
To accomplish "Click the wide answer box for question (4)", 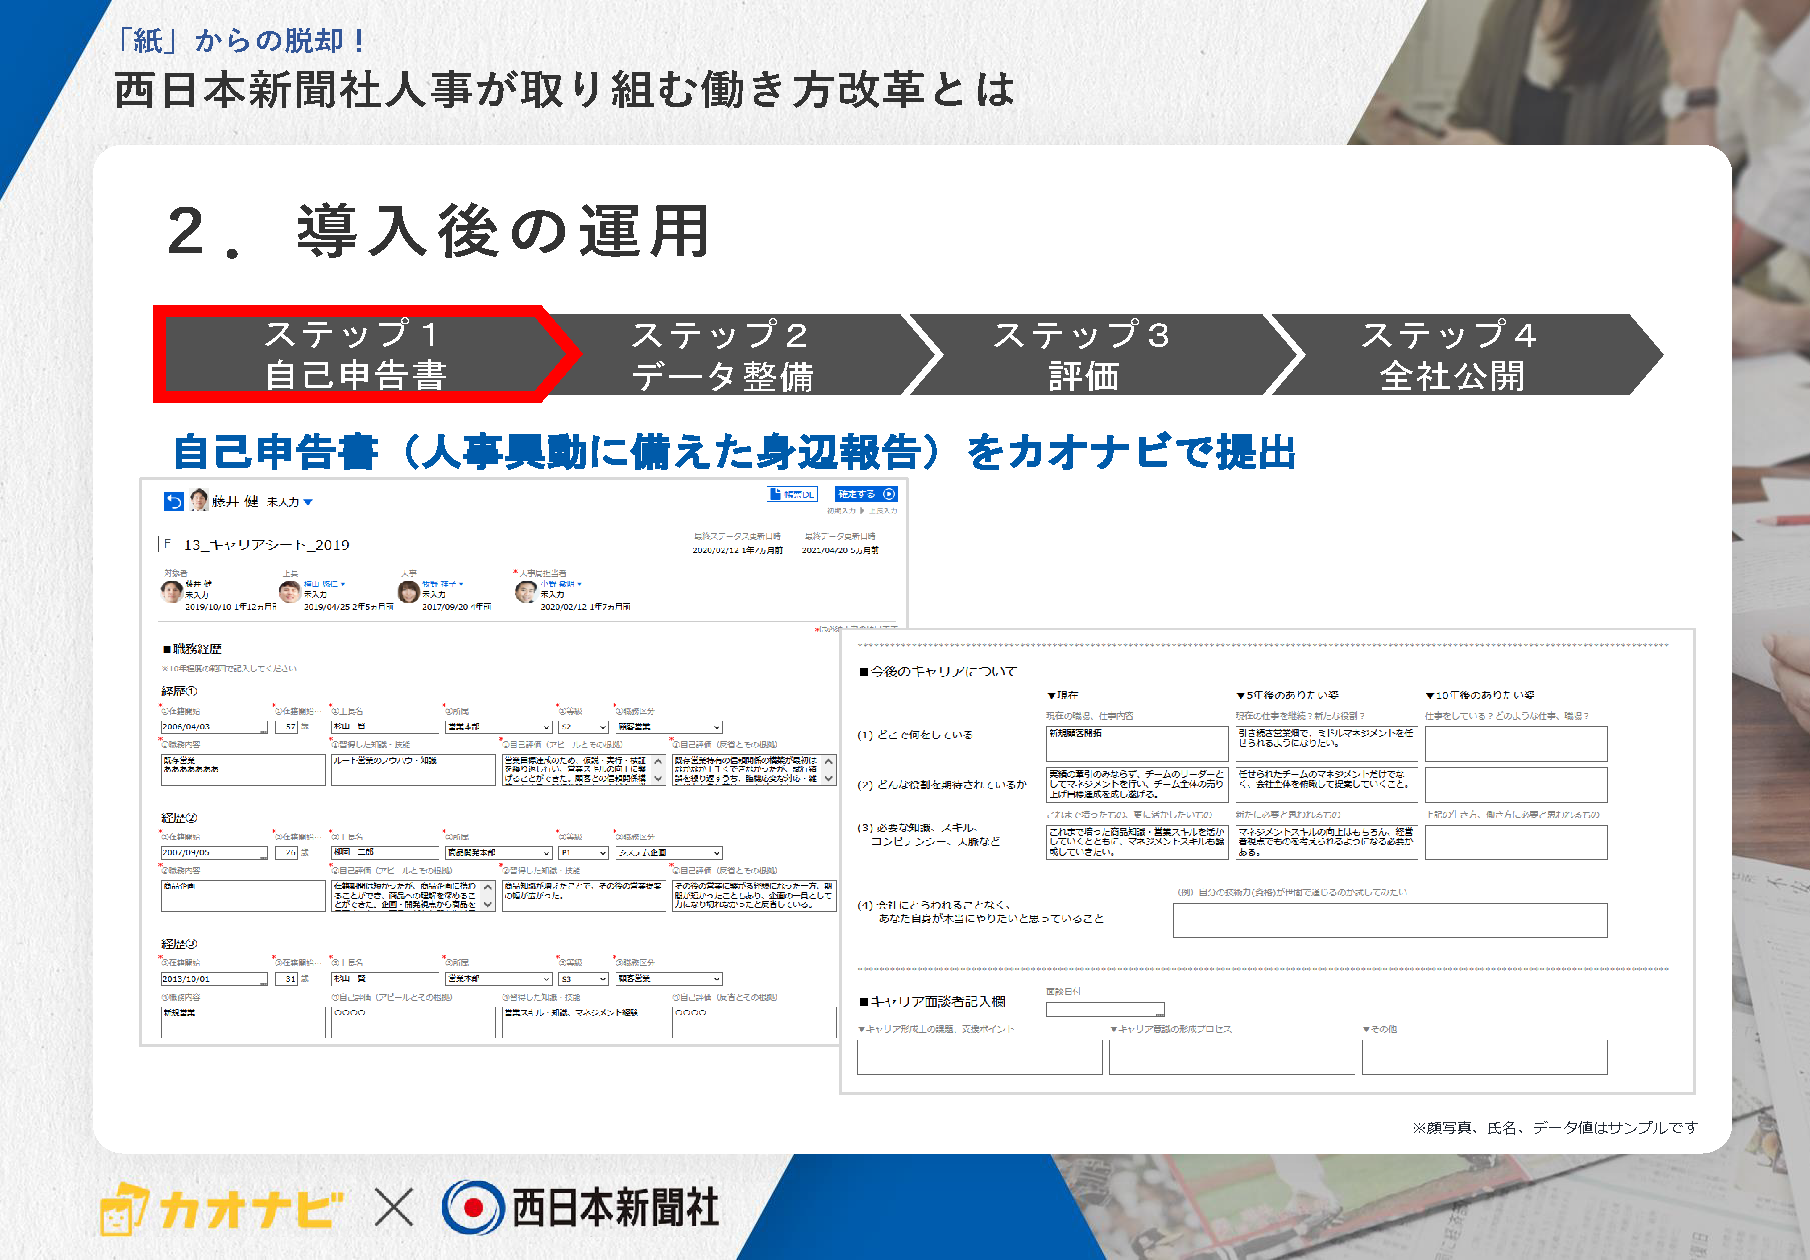I will tap(1390, 920).
